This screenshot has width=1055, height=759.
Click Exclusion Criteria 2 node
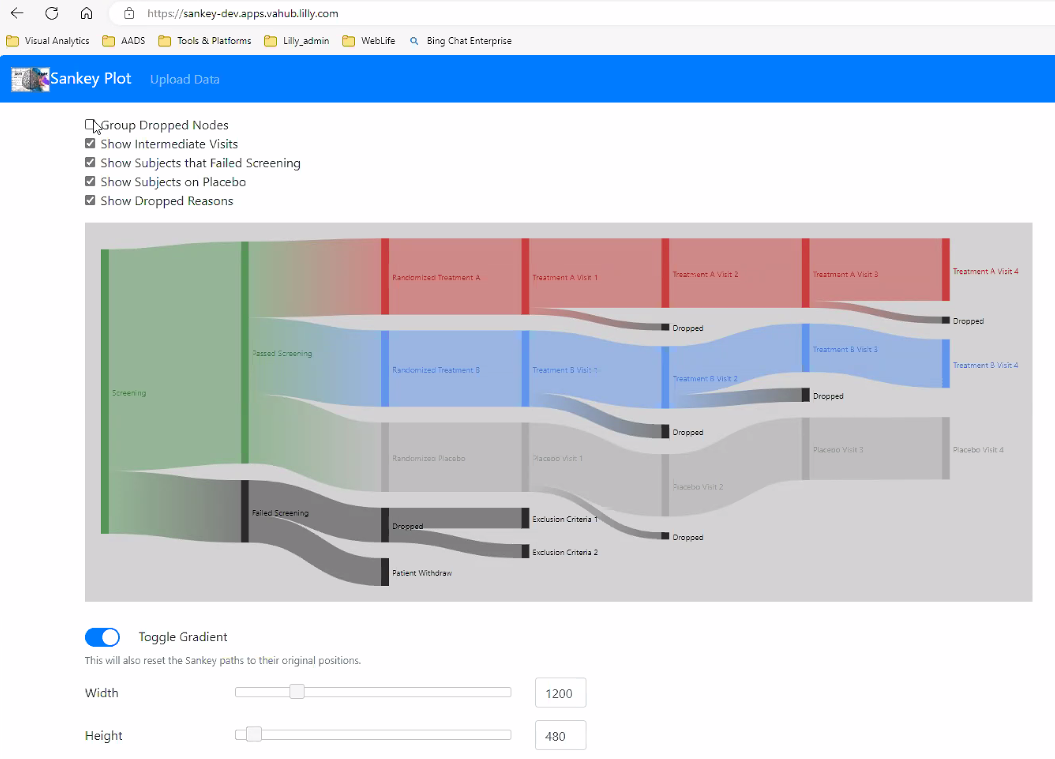[x=525, y=551]
